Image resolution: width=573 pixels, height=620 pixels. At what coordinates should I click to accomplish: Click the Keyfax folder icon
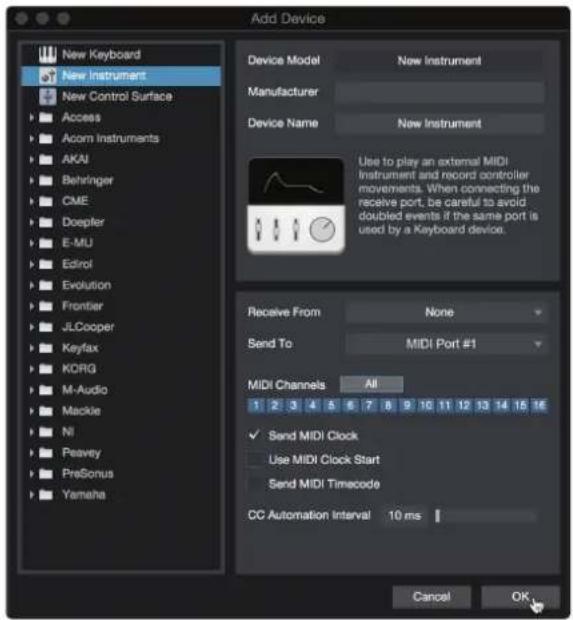pos(46,348)
